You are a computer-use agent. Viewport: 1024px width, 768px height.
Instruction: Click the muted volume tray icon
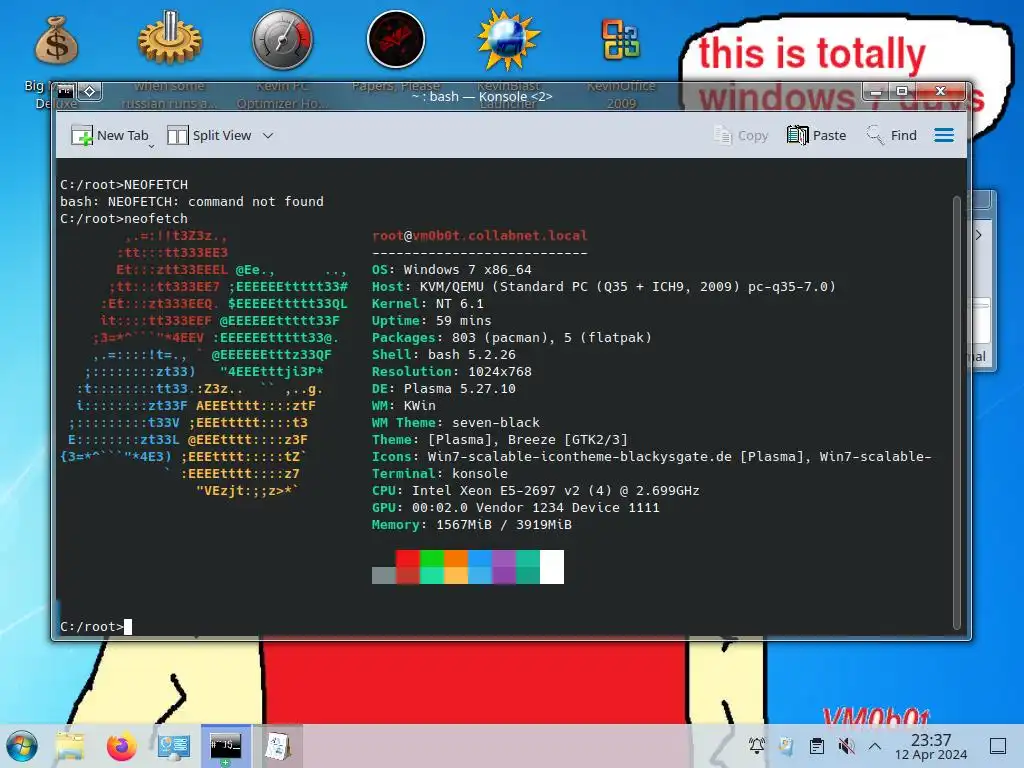846,746
